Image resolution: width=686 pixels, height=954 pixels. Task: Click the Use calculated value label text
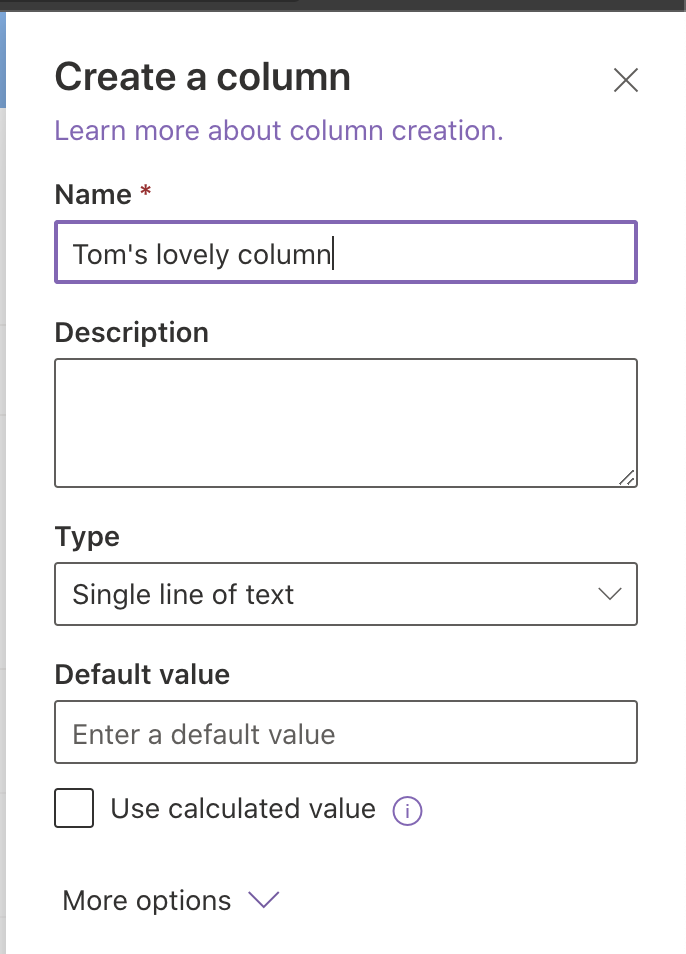click(243, 809)
